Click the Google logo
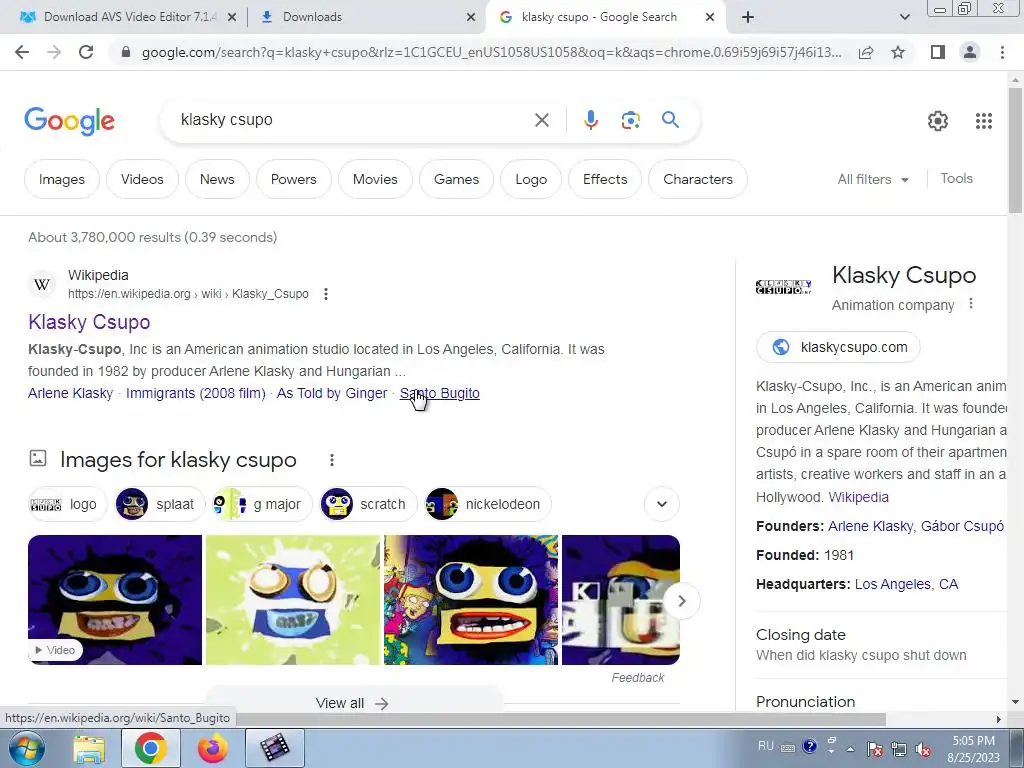This screenshot has width=1024, height=768. (x=69, y=121)
